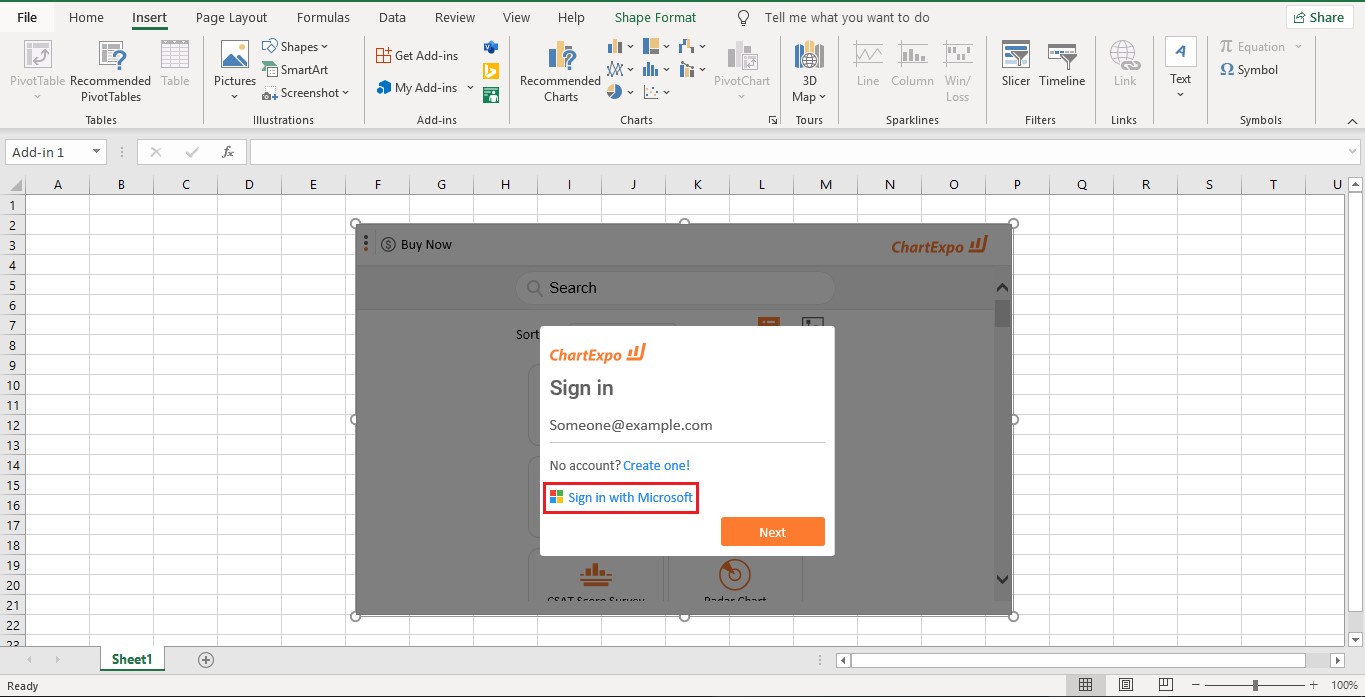Screen dimensions: 1365x697
Task: Open the View tab
Action: click(516, 17)
